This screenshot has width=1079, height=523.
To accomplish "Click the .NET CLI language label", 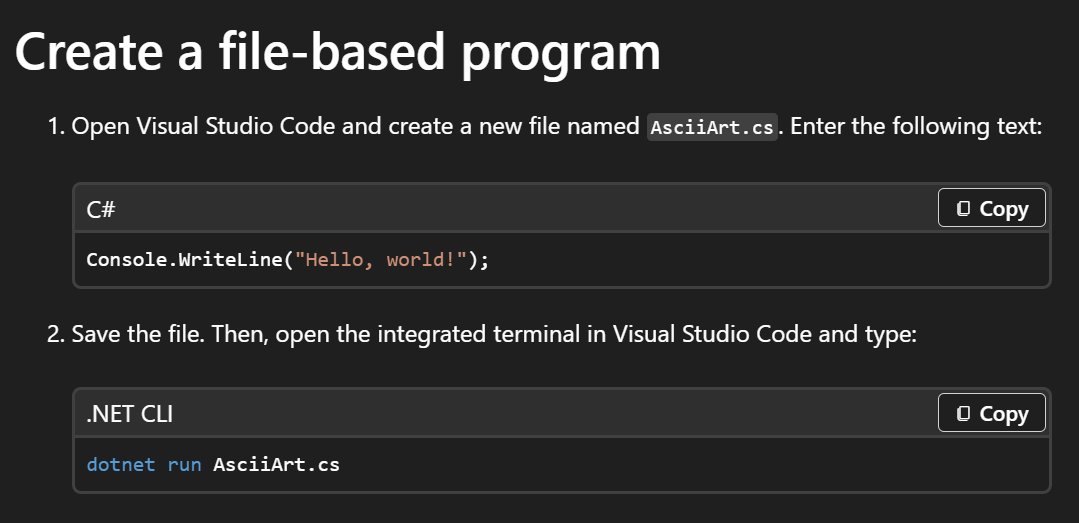I will pyautogui.click(x=130, y=414).
